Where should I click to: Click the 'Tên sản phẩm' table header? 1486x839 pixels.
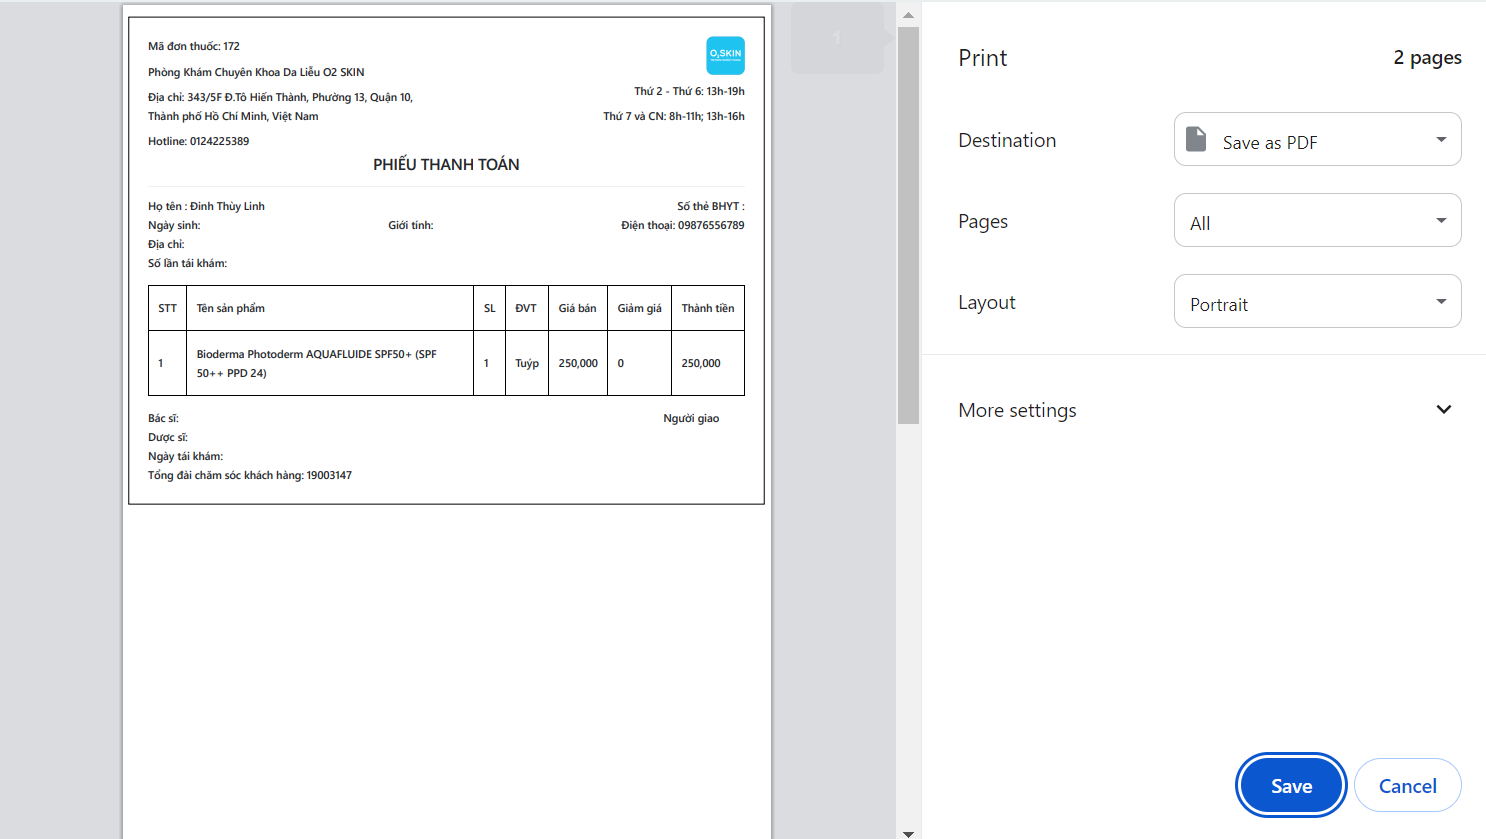pyautogui.click(x=231, y=308)
